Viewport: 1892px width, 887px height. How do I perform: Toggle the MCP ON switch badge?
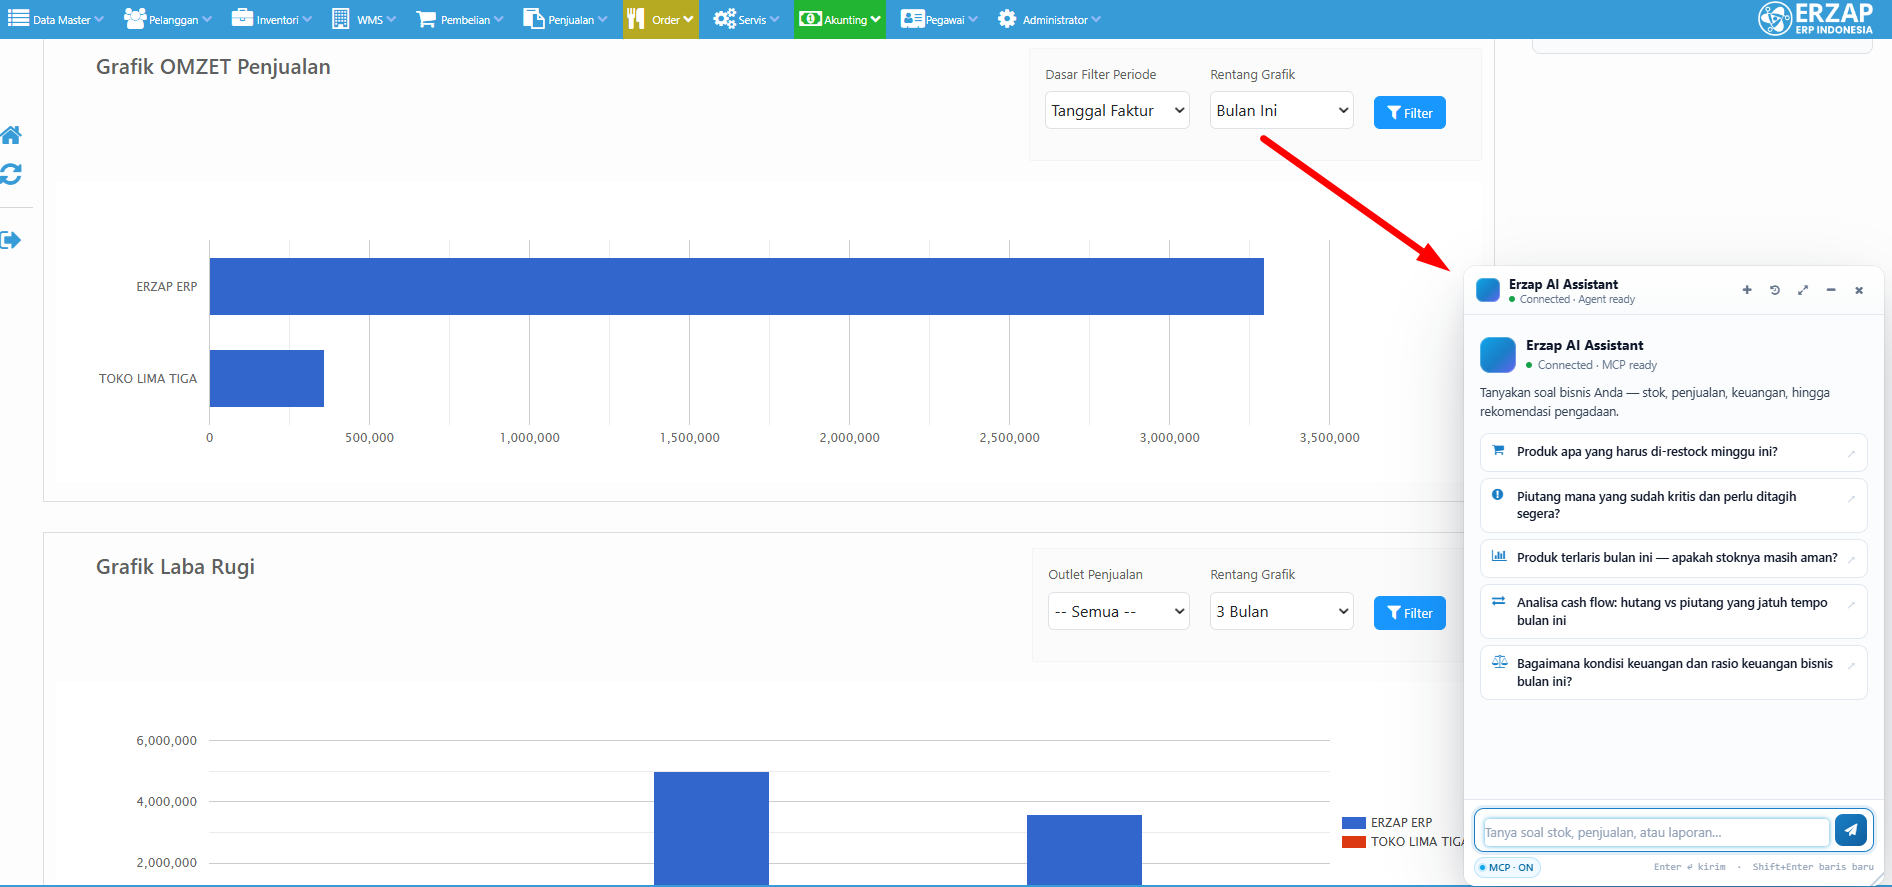[1507, 867]
